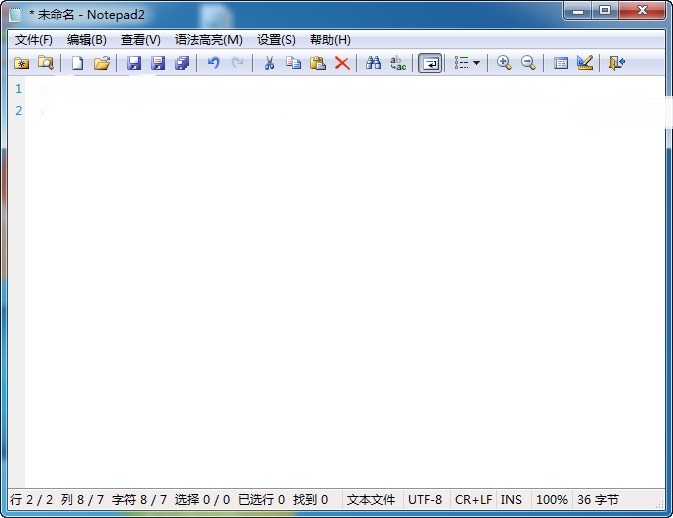Open the 语法高亮(M) menu
Viewport: 673px width, 518px height.
(209, 40)
